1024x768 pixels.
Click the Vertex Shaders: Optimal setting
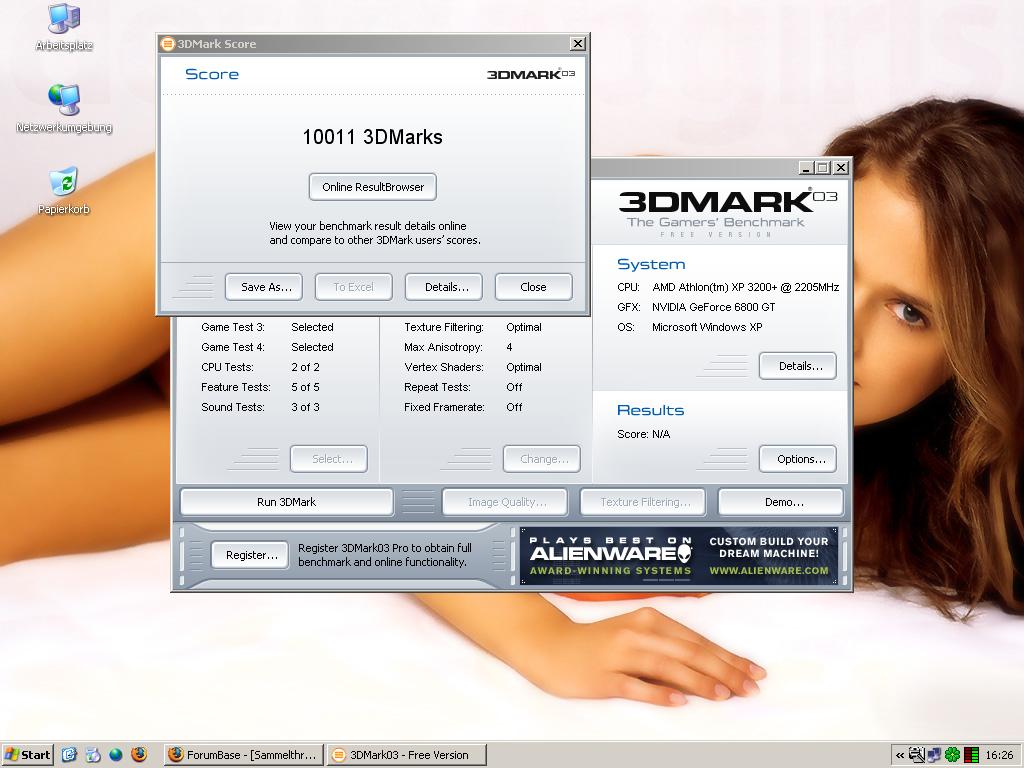[x=473, y=367]
